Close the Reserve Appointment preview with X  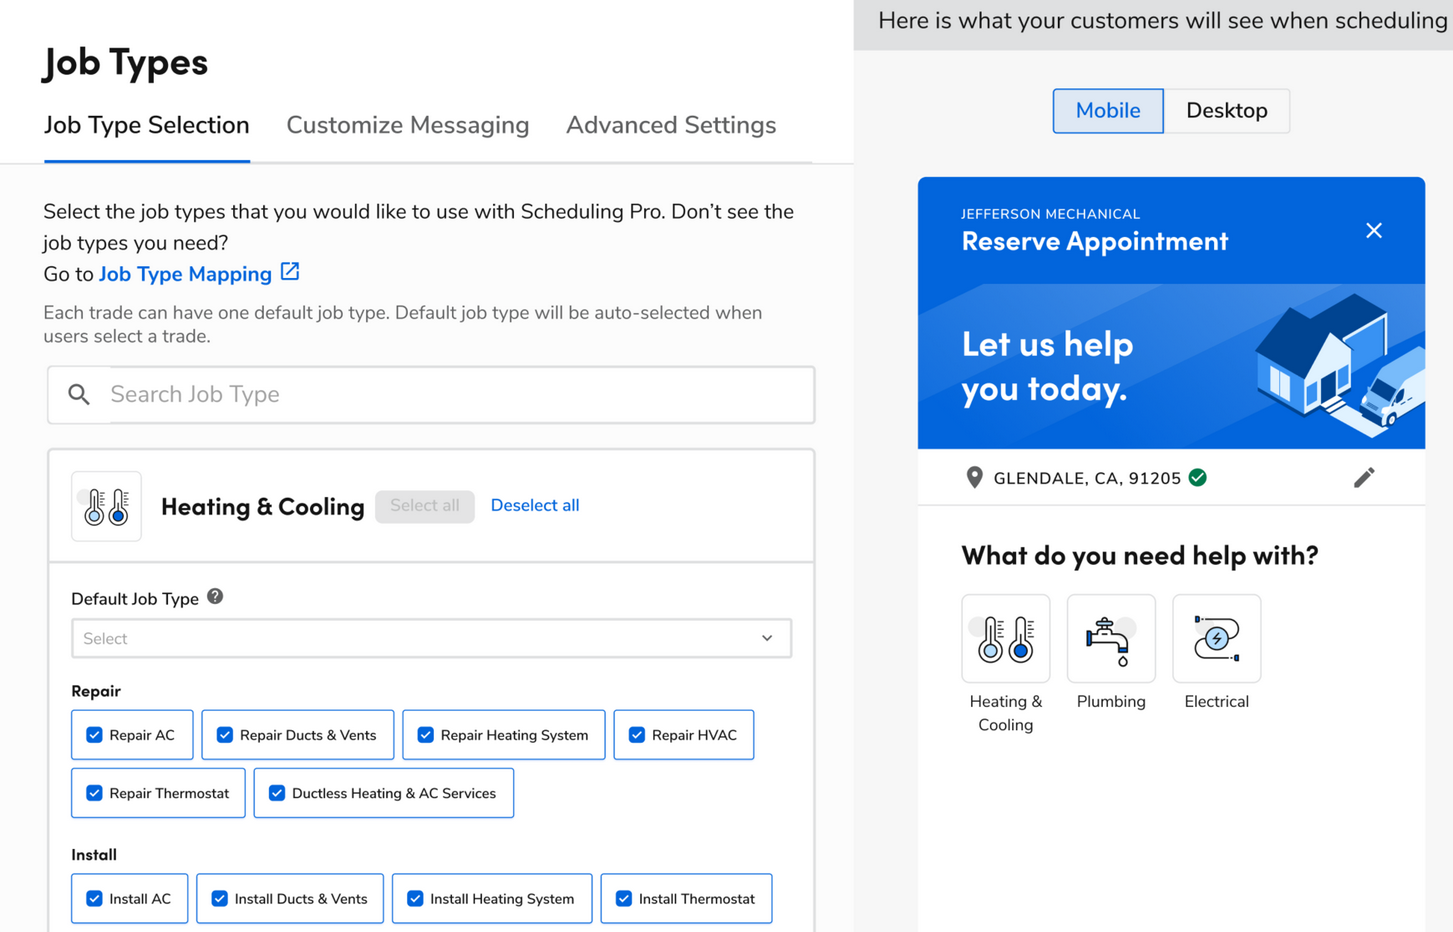point(1373,231)
